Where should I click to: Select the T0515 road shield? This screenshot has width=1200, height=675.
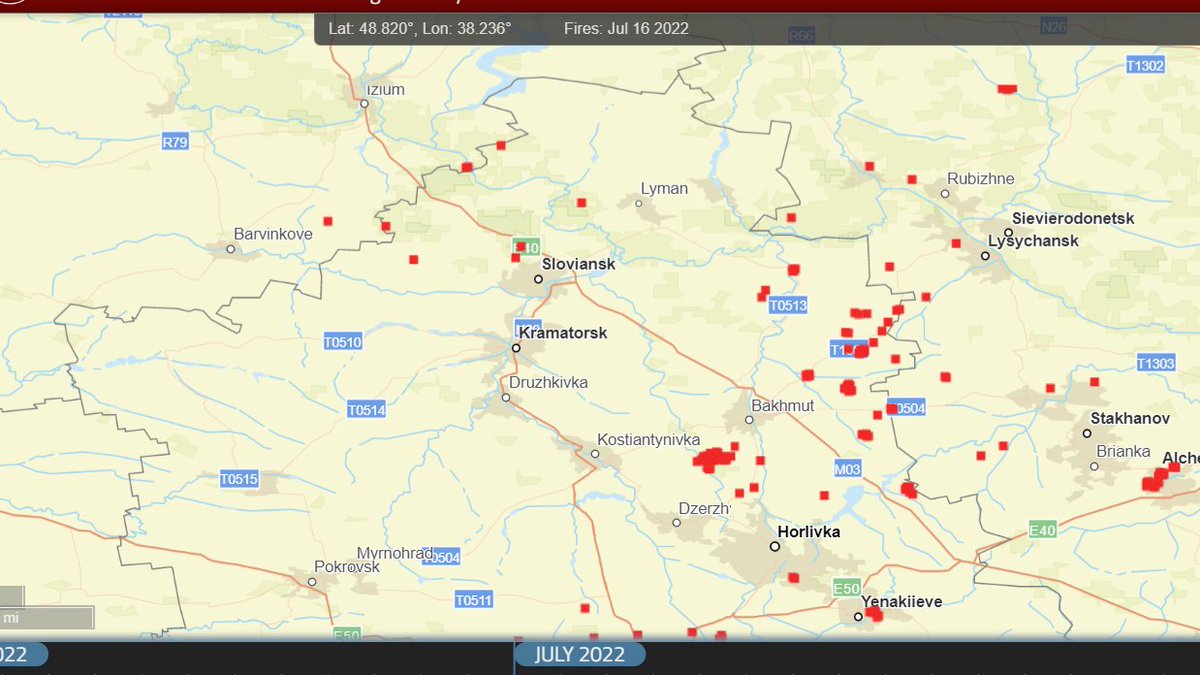[x=239, y=480]
